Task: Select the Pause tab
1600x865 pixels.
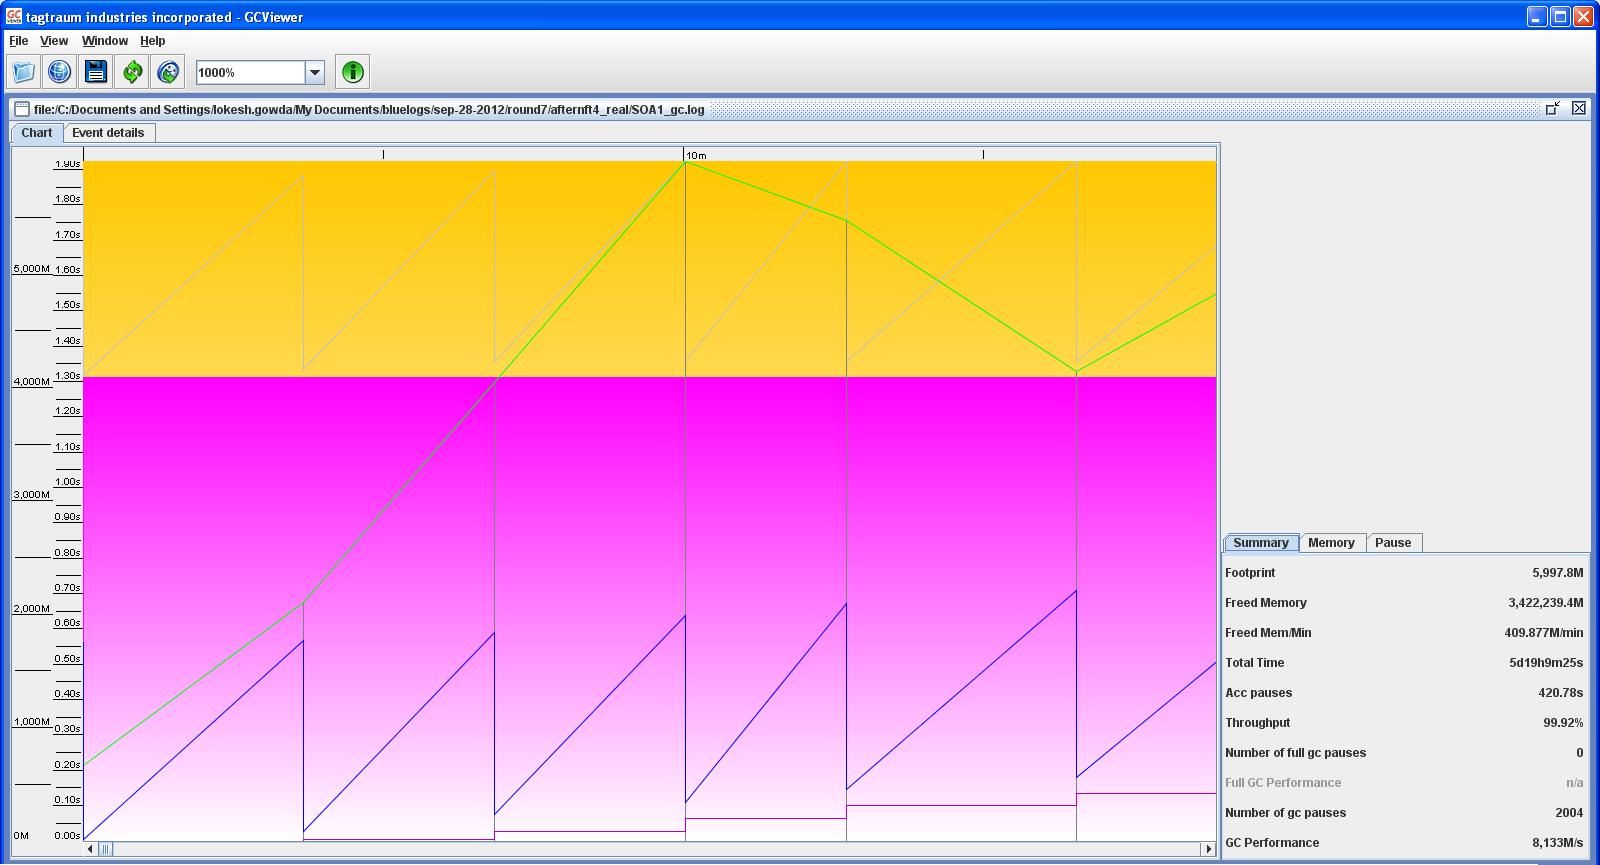Action: click(x=1393, y=543)
